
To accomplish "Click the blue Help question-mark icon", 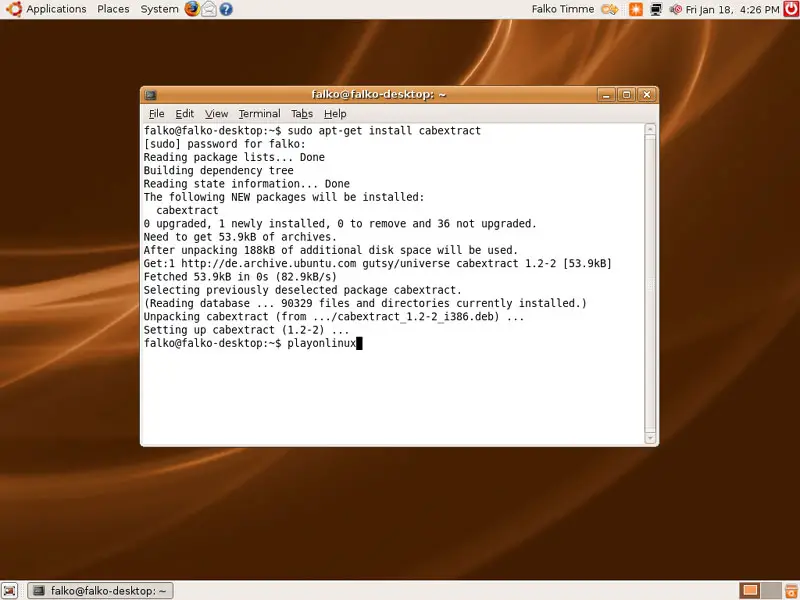I will click(x=226, y=9).
